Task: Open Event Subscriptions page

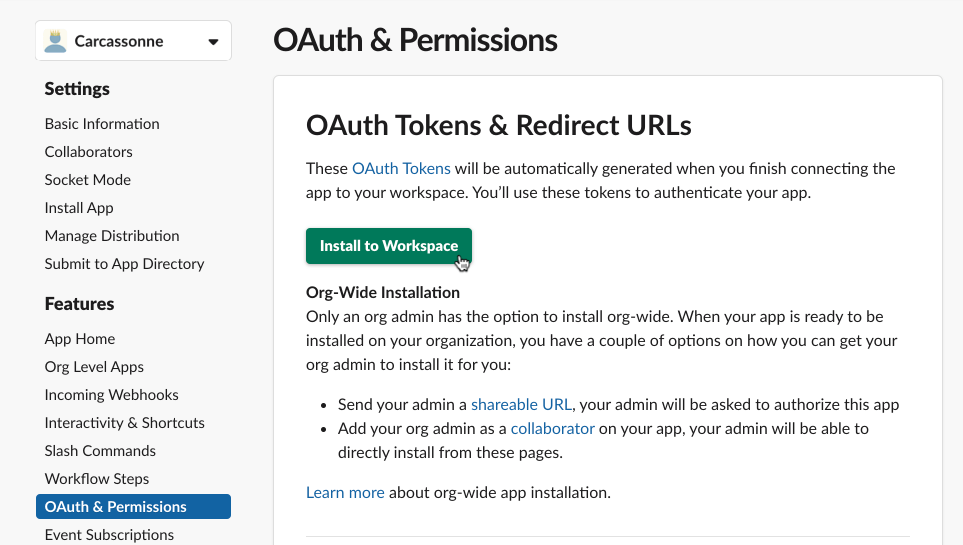Action: pyautogui.click(x=109, y=535)
